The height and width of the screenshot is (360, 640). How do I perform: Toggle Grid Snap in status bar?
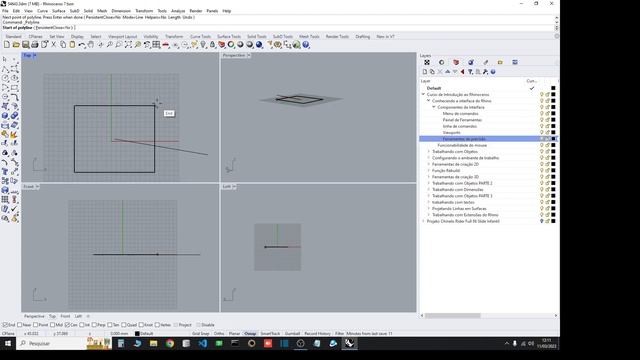coord(200,333)
